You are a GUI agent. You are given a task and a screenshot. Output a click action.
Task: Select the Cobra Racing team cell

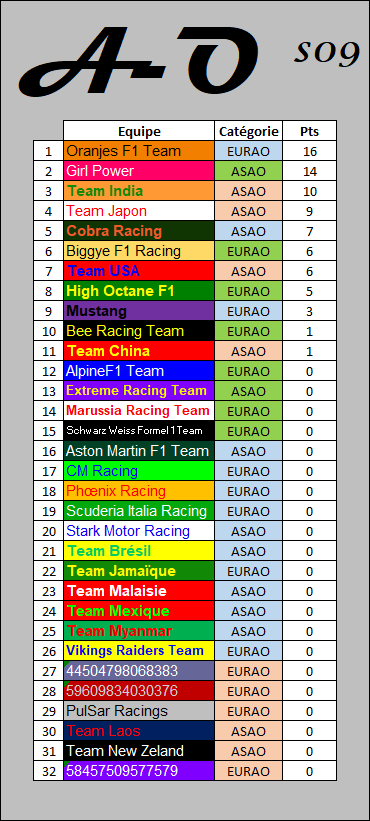click(139, 231)
